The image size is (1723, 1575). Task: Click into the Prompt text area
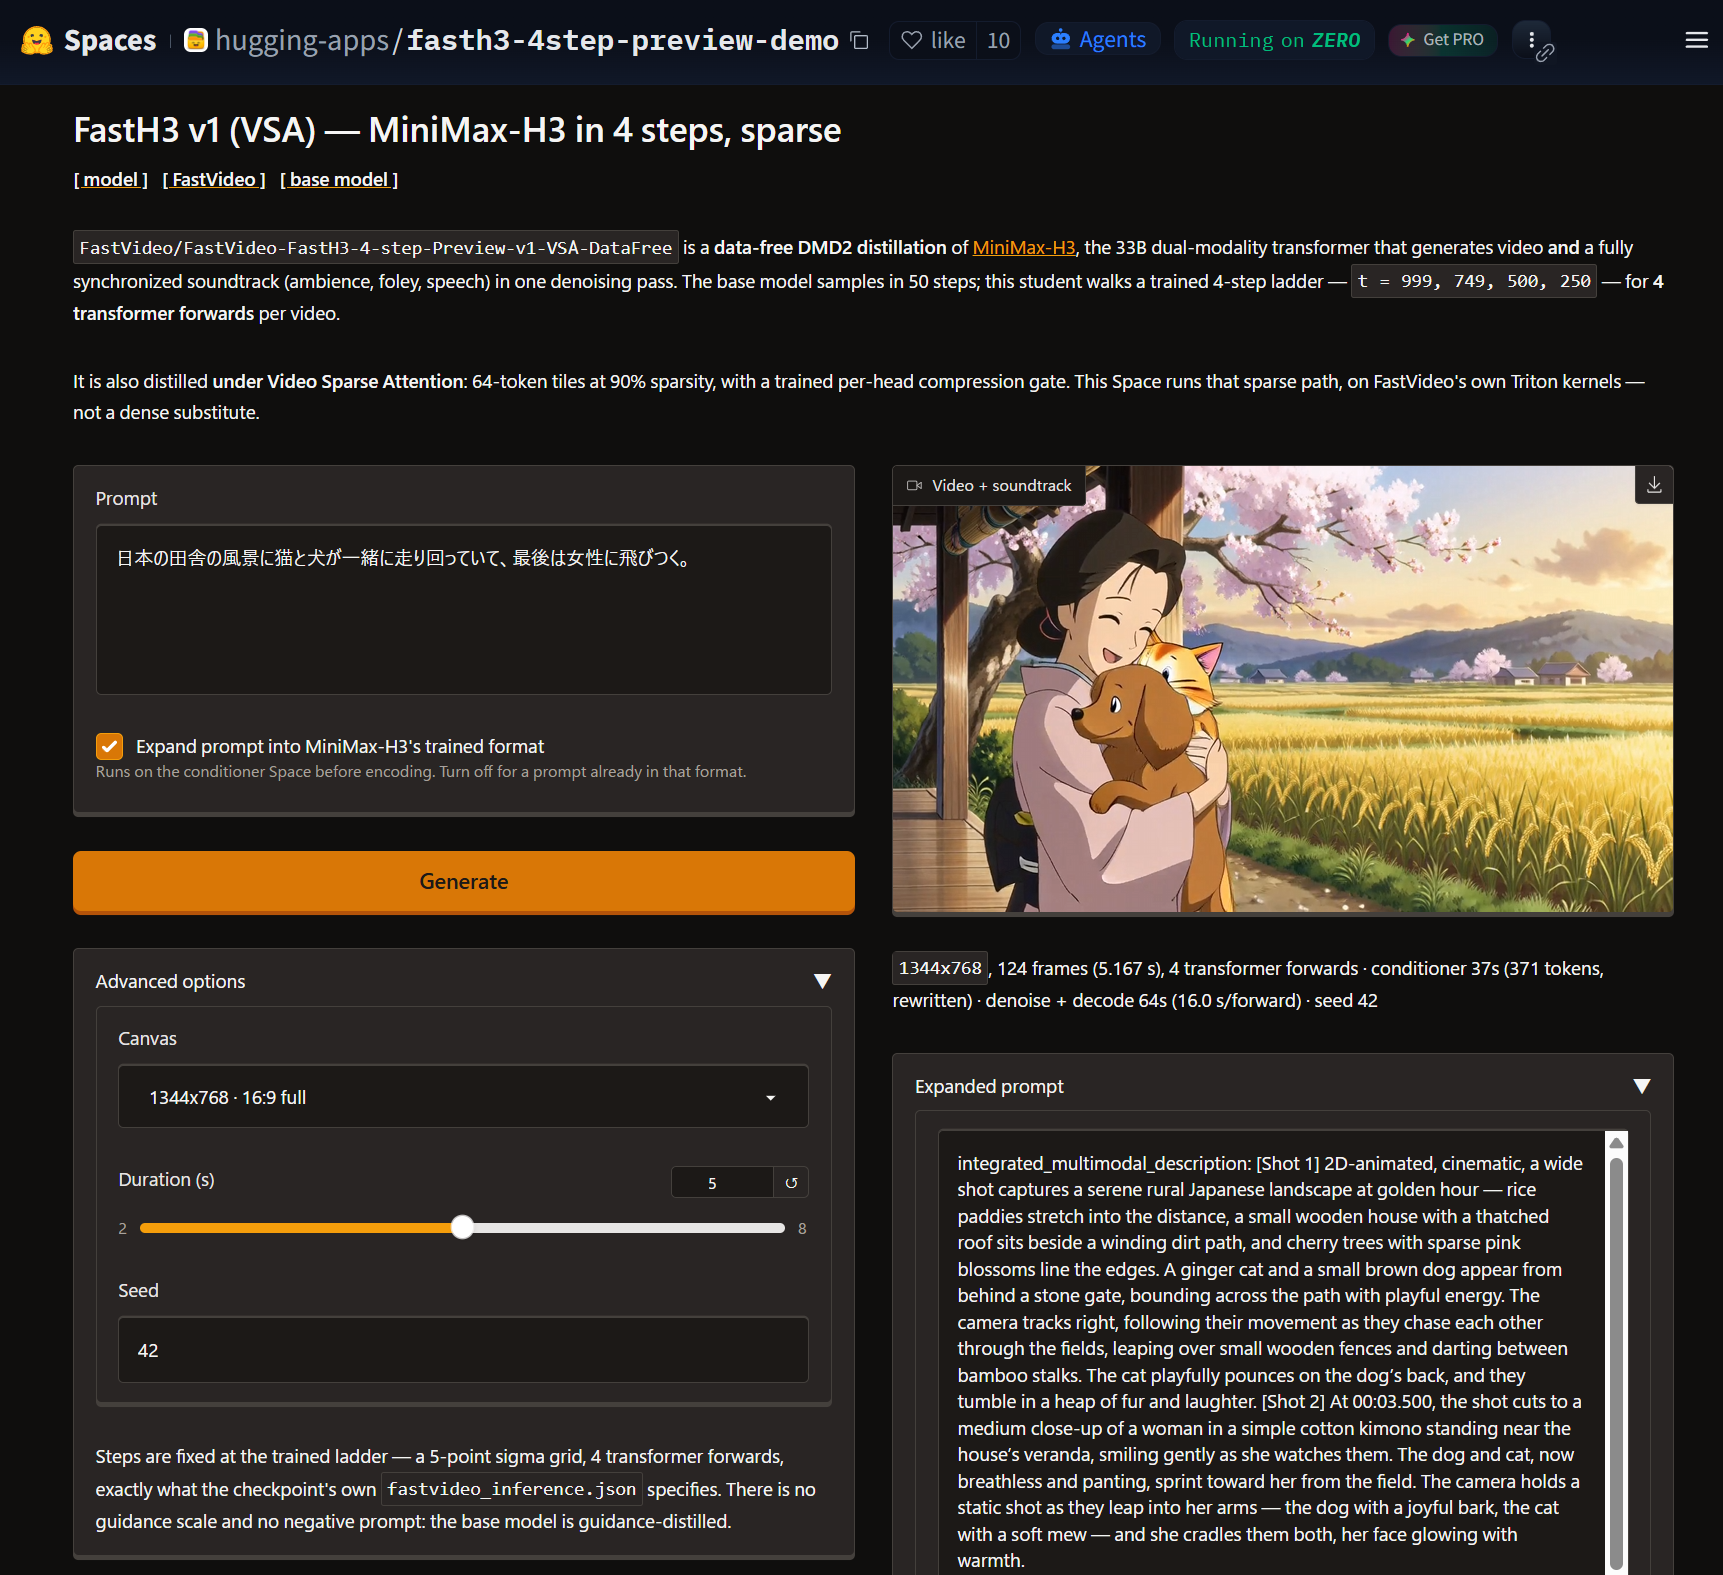coord(463,609)
